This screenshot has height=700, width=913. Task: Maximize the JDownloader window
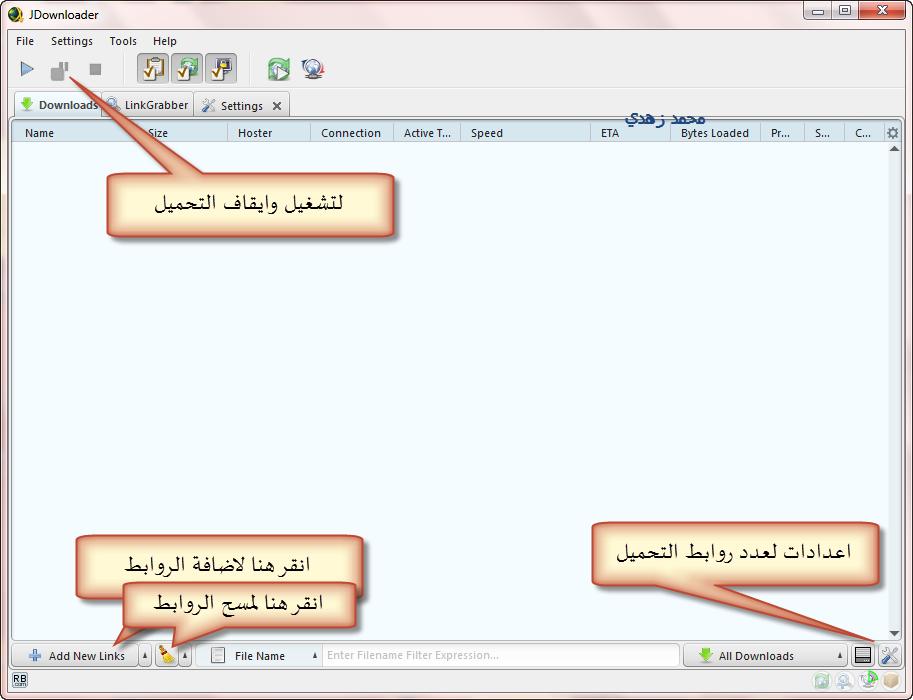tap(845, 11)
